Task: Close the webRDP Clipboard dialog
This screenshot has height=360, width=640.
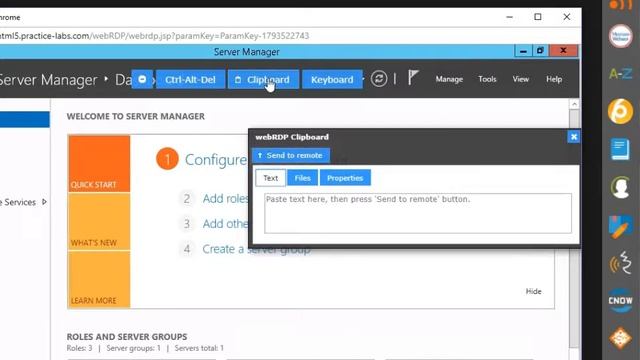Action: tap(573, 137)
